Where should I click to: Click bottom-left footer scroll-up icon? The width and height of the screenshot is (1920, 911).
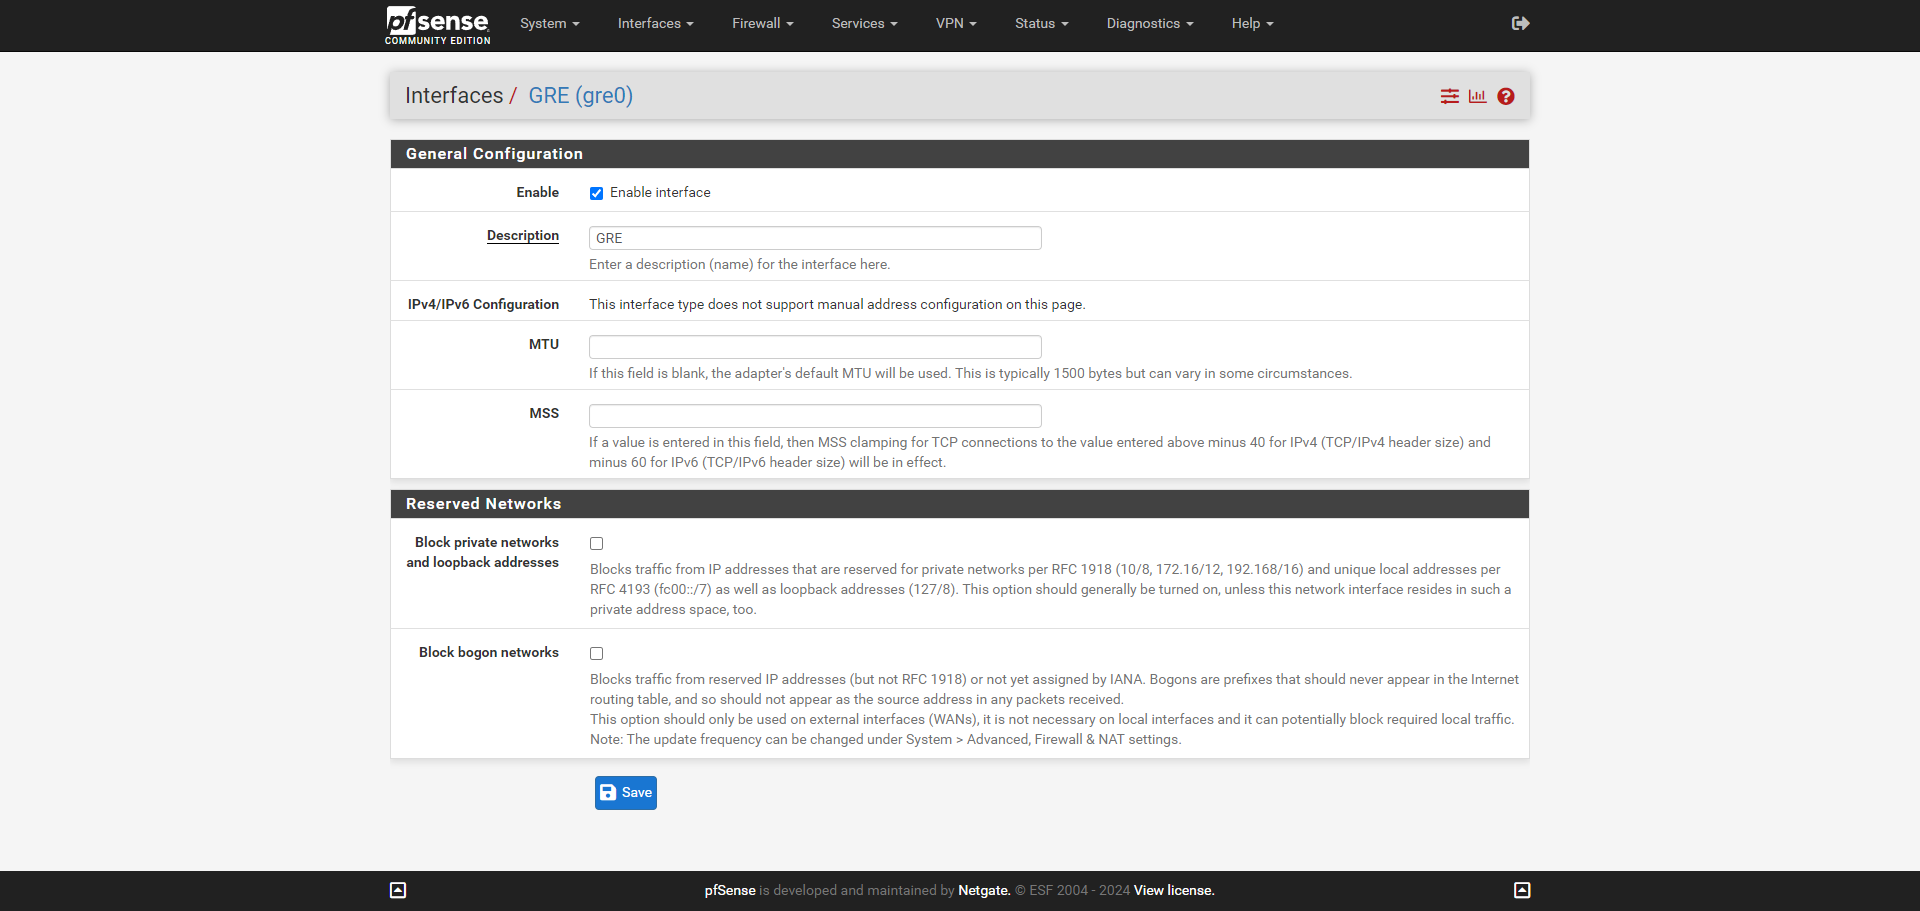[398, 890]
